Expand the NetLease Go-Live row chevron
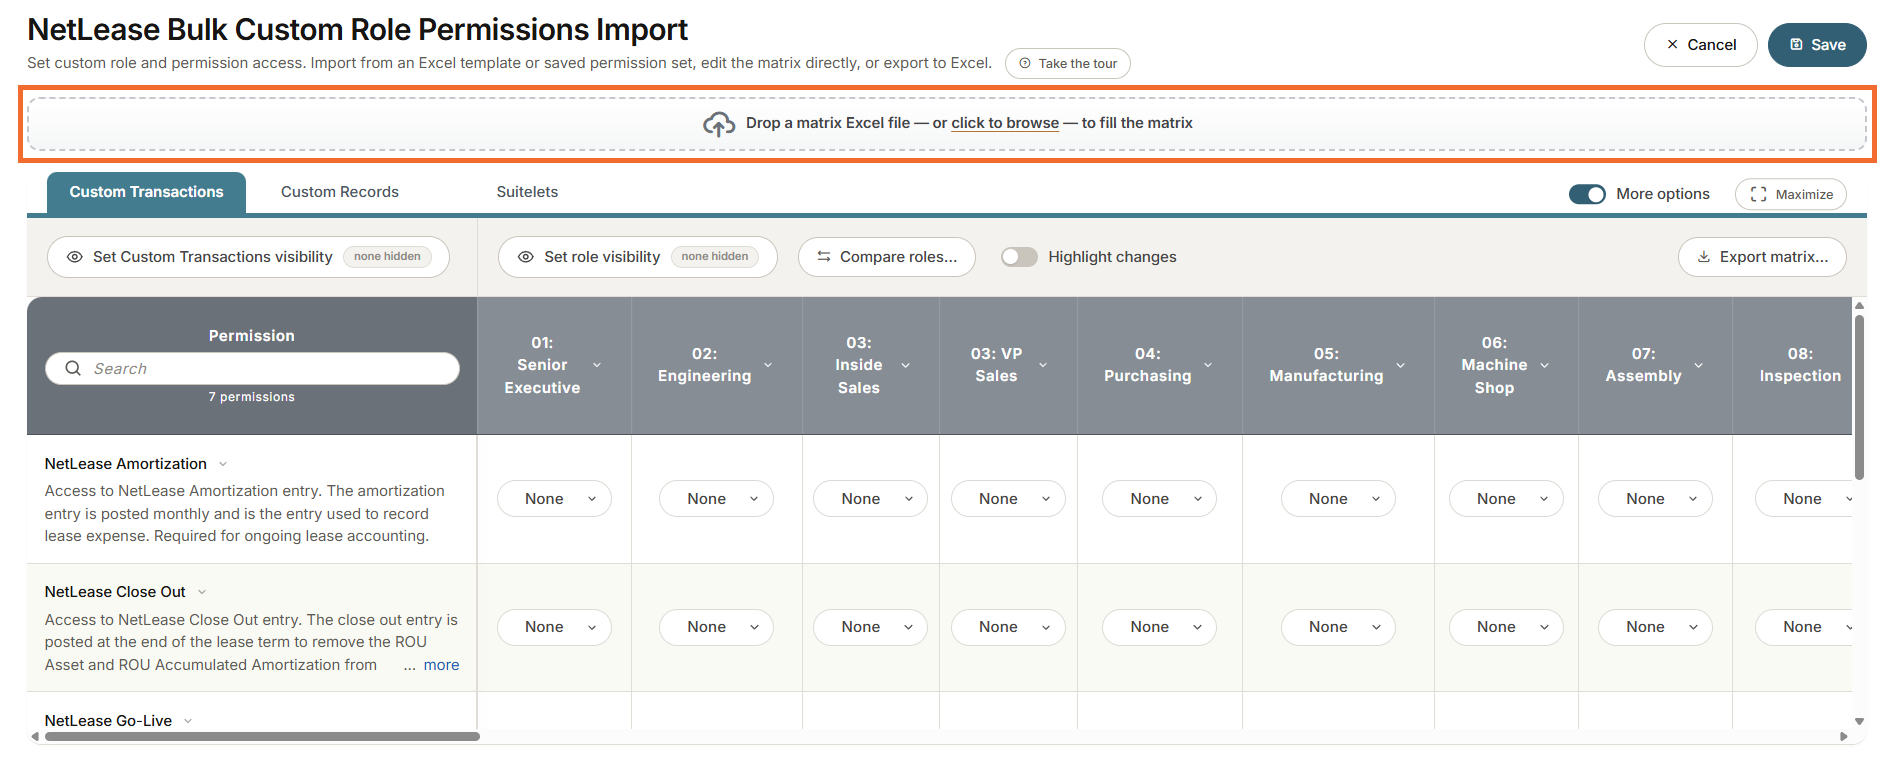 coord(188,721)
